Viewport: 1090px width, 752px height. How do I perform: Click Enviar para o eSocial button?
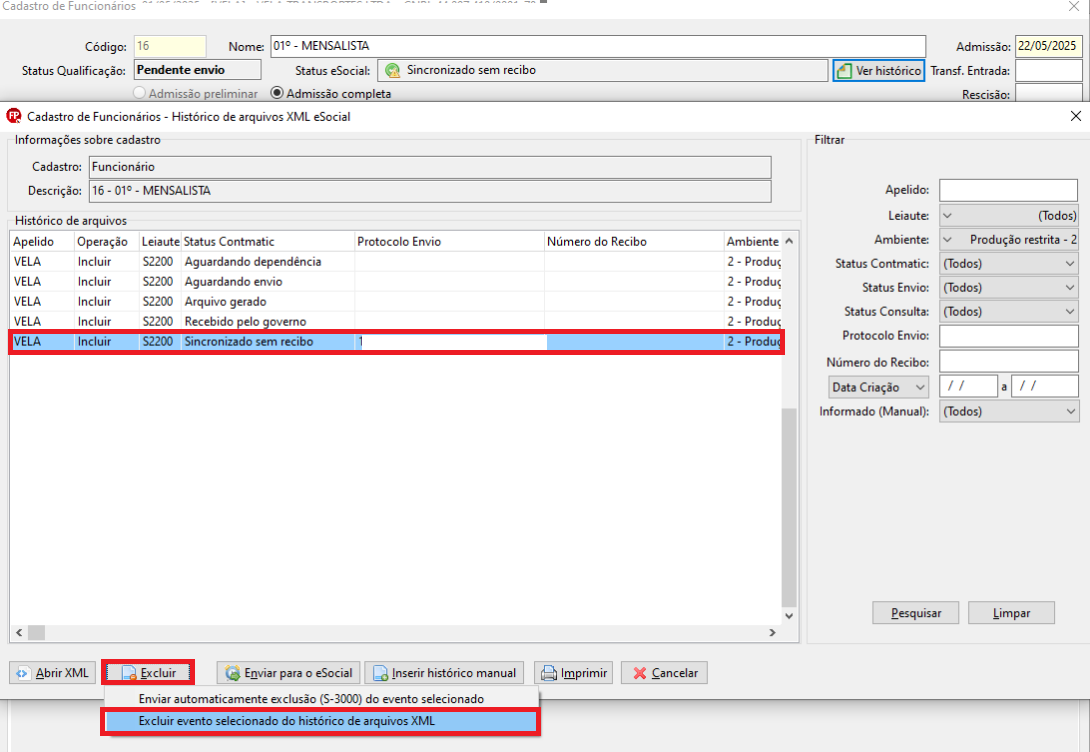288,673
